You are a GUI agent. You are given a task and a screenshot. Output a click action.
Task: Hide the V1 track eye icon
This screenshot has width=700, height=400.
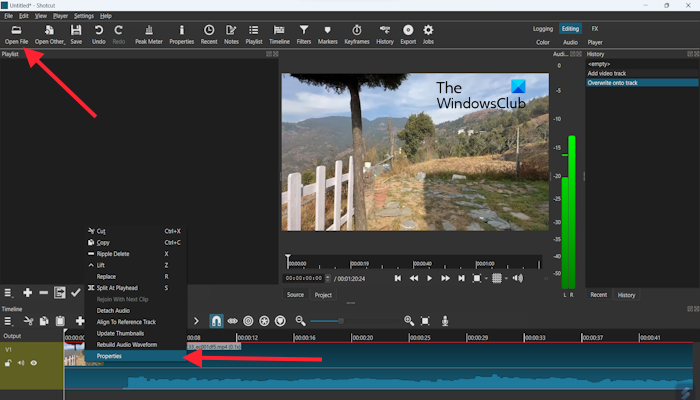click(33, 363)
